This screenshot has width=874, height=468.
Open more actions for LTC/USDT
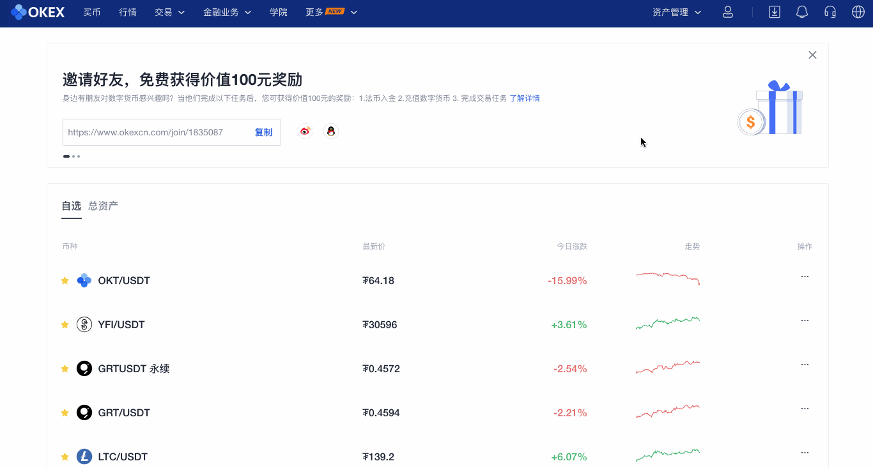[x=804, y=452]
